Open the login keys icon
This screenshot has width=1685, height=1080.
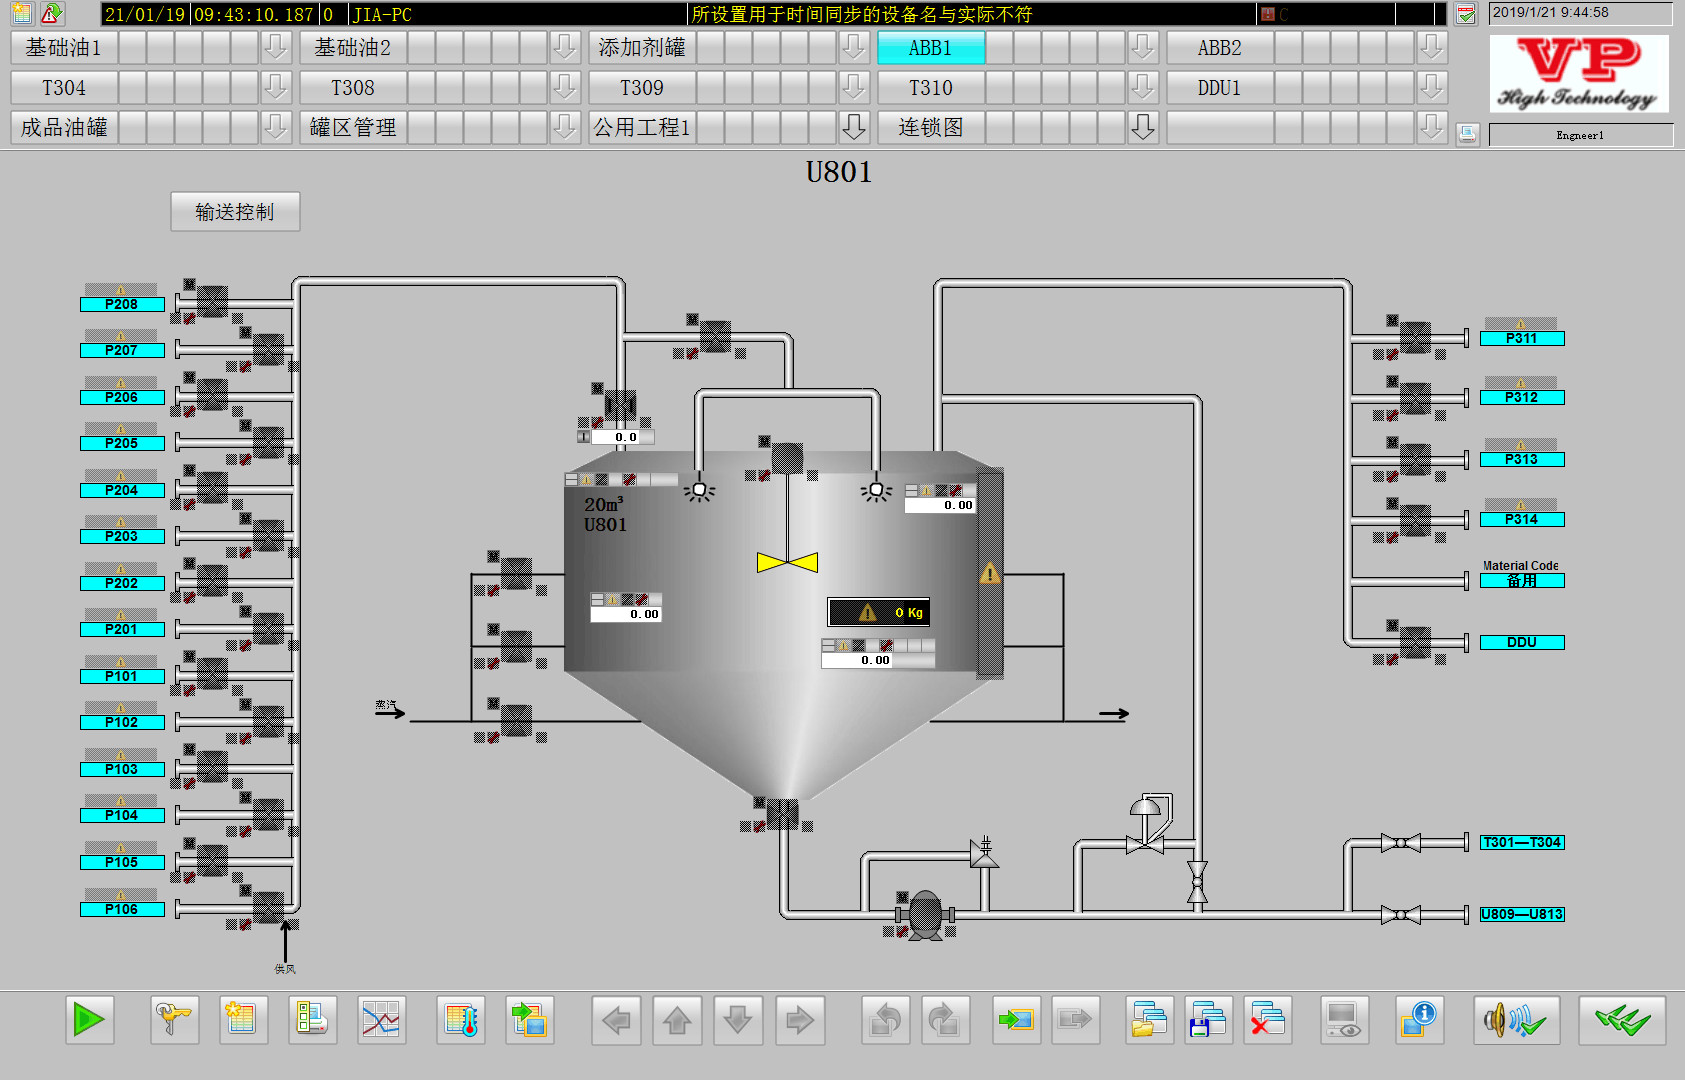pos(174,1020)
